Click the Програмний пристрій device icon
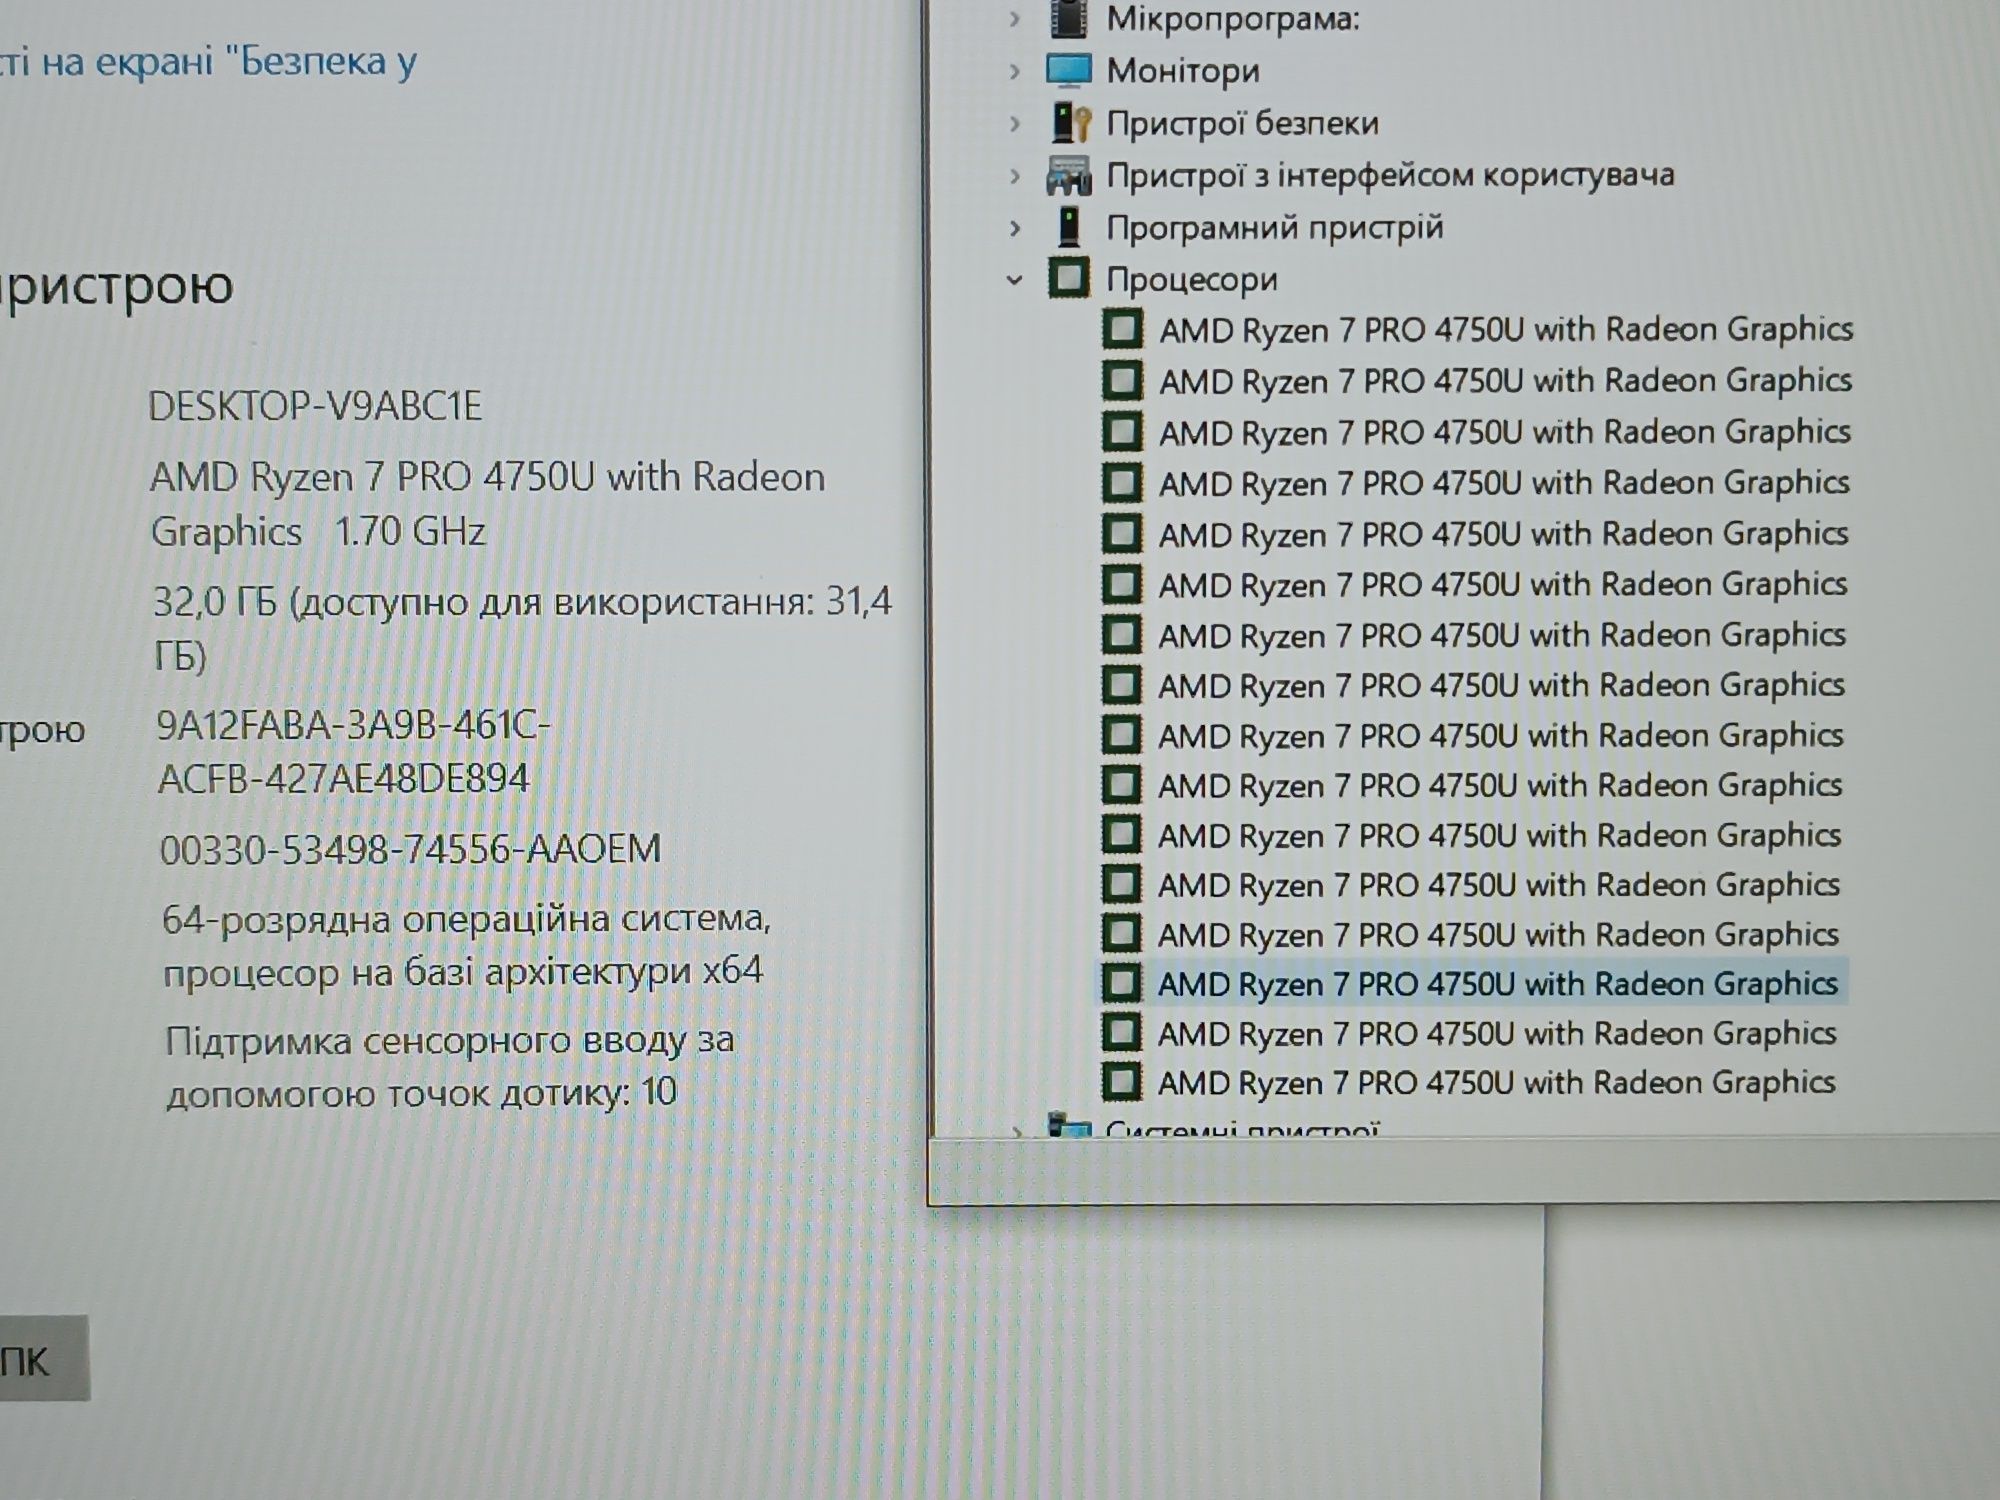2000x1500 pixels. (x=1069, y=227)
